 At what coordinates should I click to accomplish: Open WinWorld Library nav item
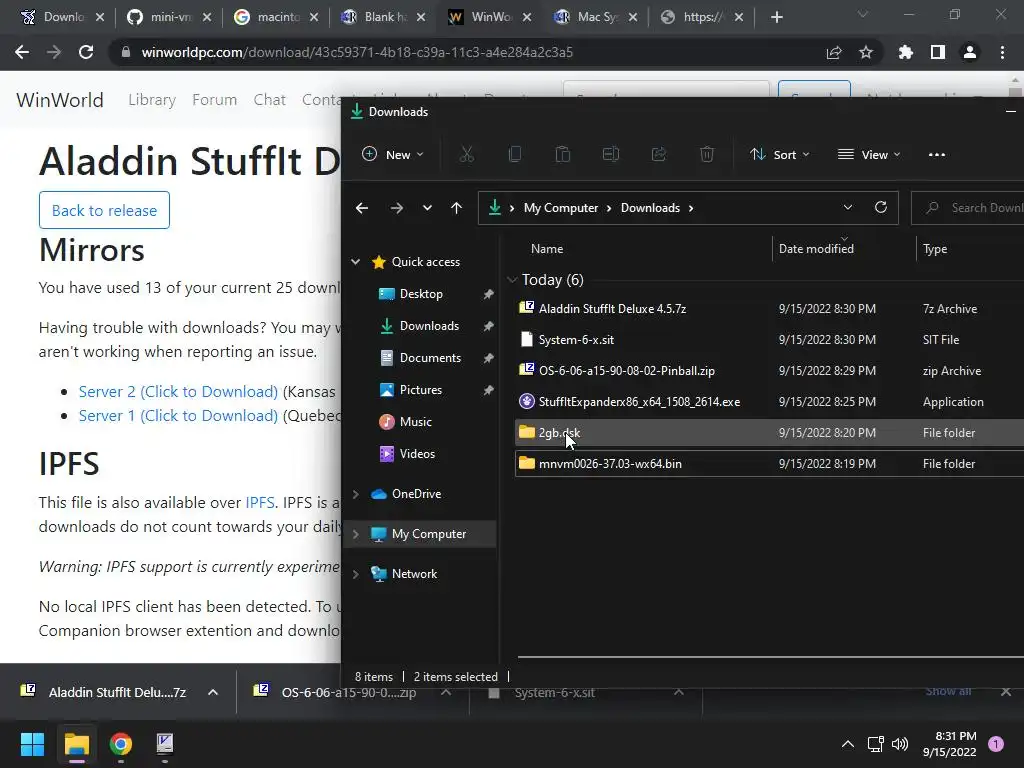pyautogui.click(x=152, y=100)
